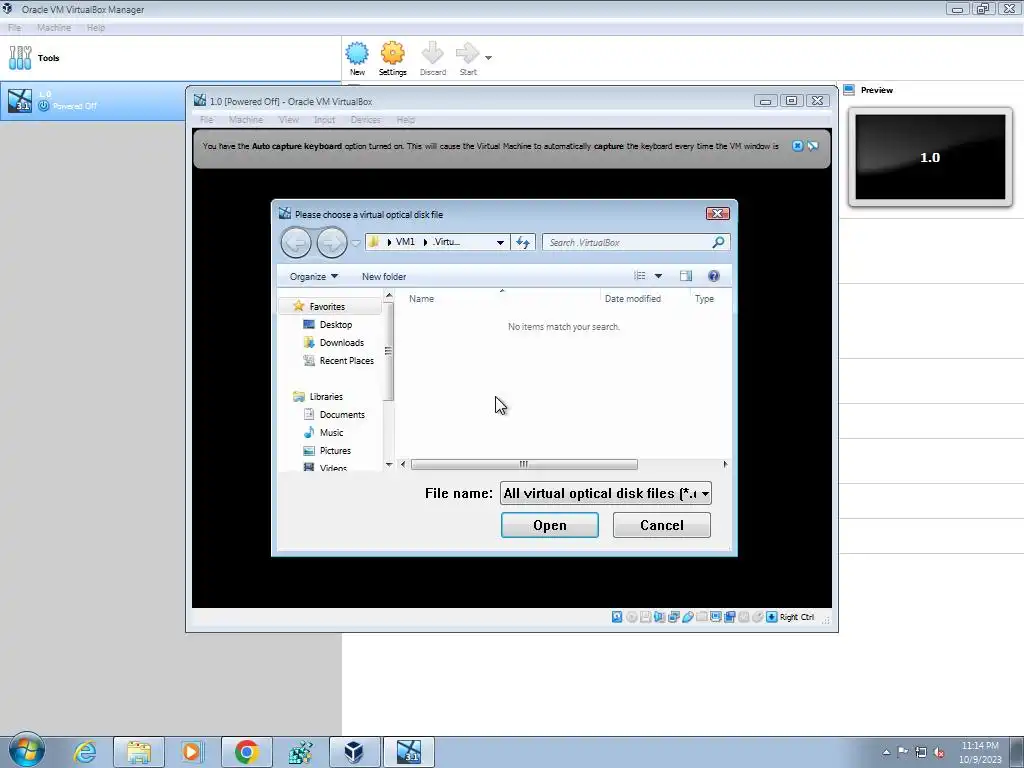The width and height of the screenshot is (1024, 768).
Task: Toggle the preview pane
Action: 686,276
